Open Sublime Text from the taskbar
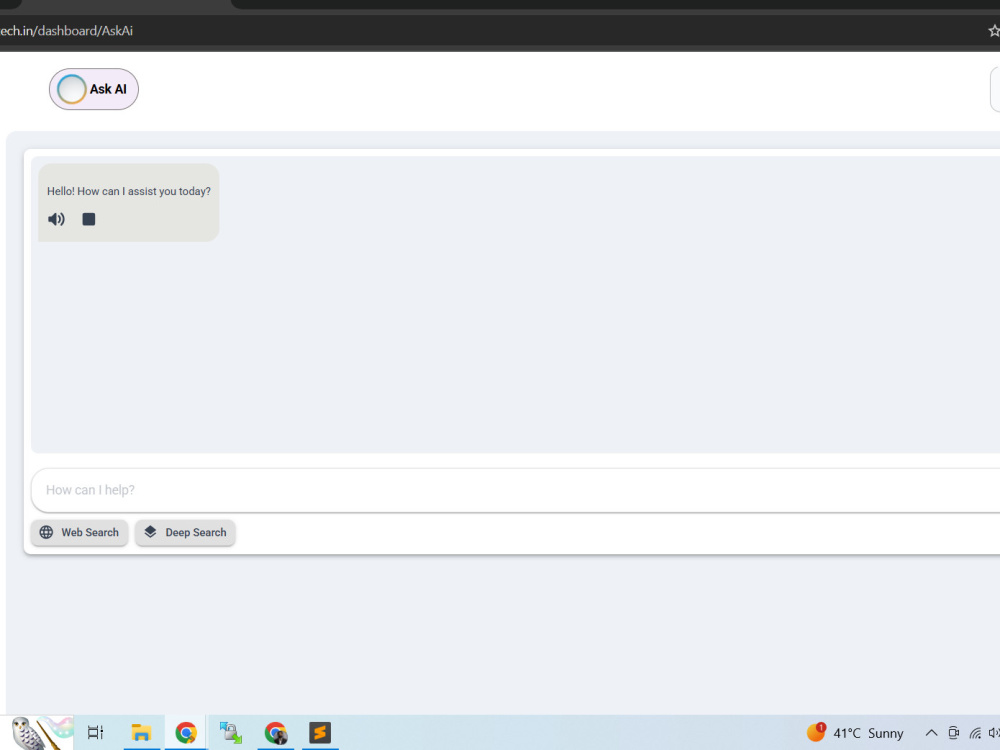This screenshot has width=1000, height=750. pos(320,733)
